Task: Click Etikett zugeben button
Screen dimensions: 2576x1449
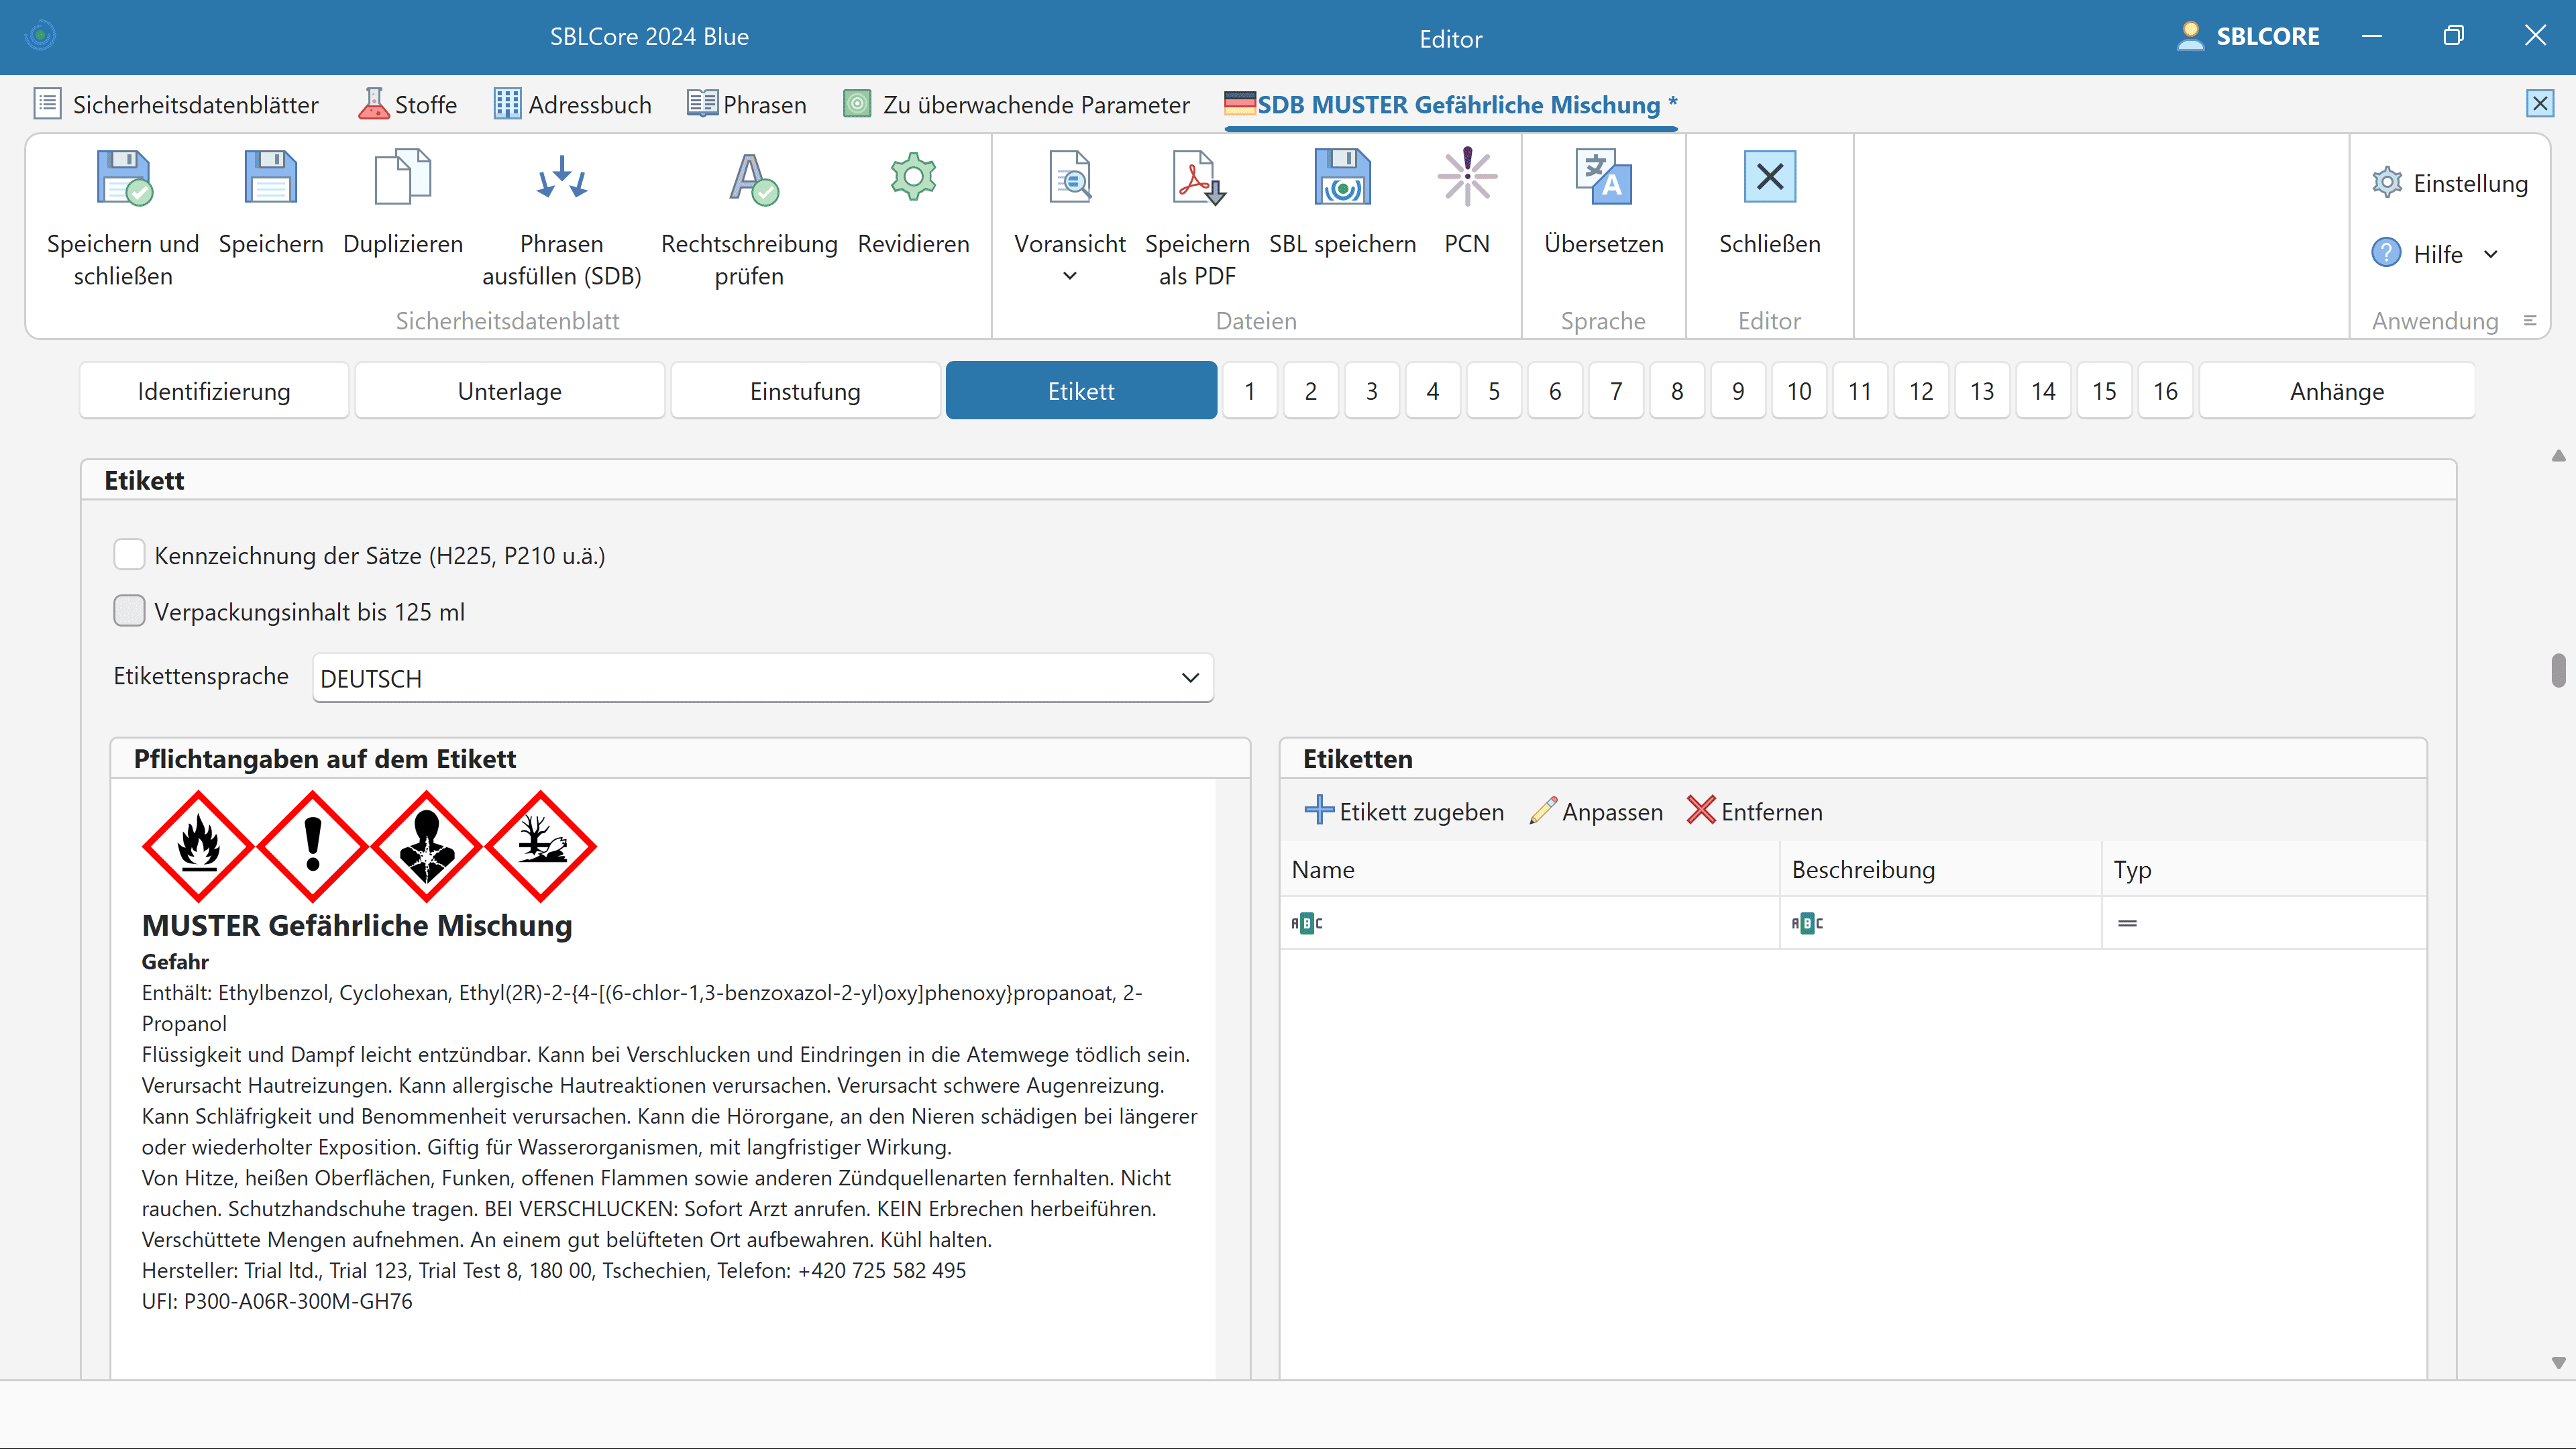Action: [1404, 811]
